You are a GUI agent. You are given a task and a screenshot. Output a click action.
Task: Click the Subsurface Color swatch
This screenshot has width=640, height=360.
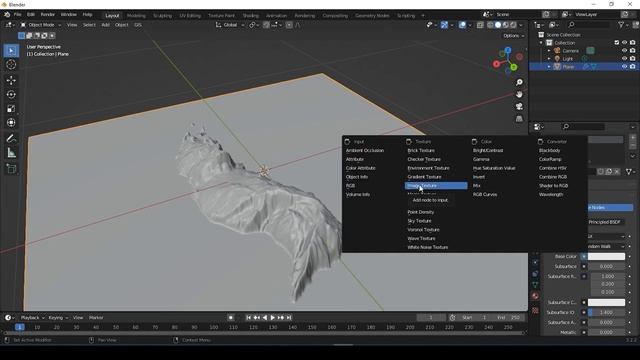coord(606,302)
